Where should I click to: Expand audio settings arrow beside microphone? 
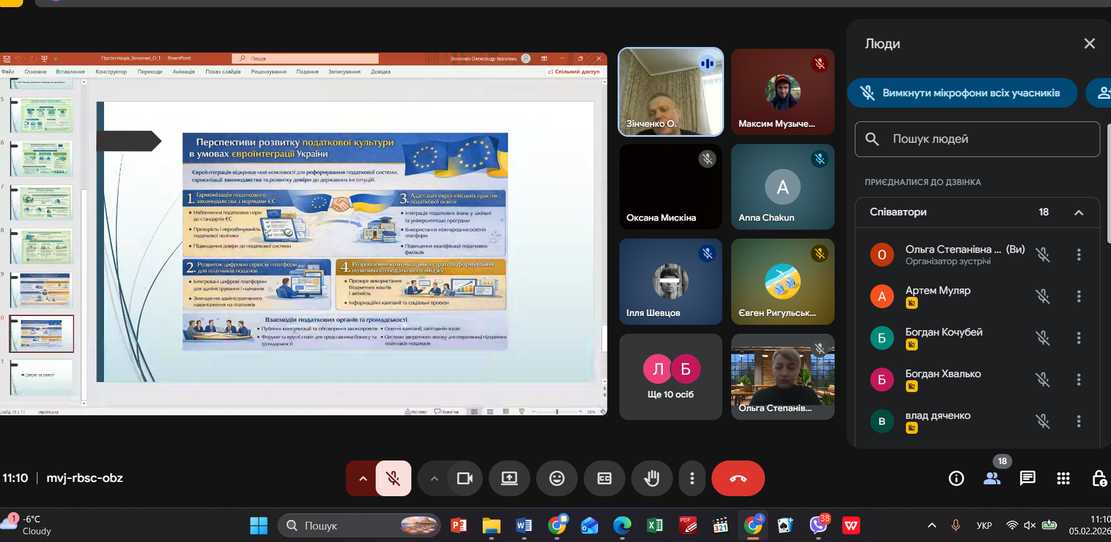(x=361, y=479)
